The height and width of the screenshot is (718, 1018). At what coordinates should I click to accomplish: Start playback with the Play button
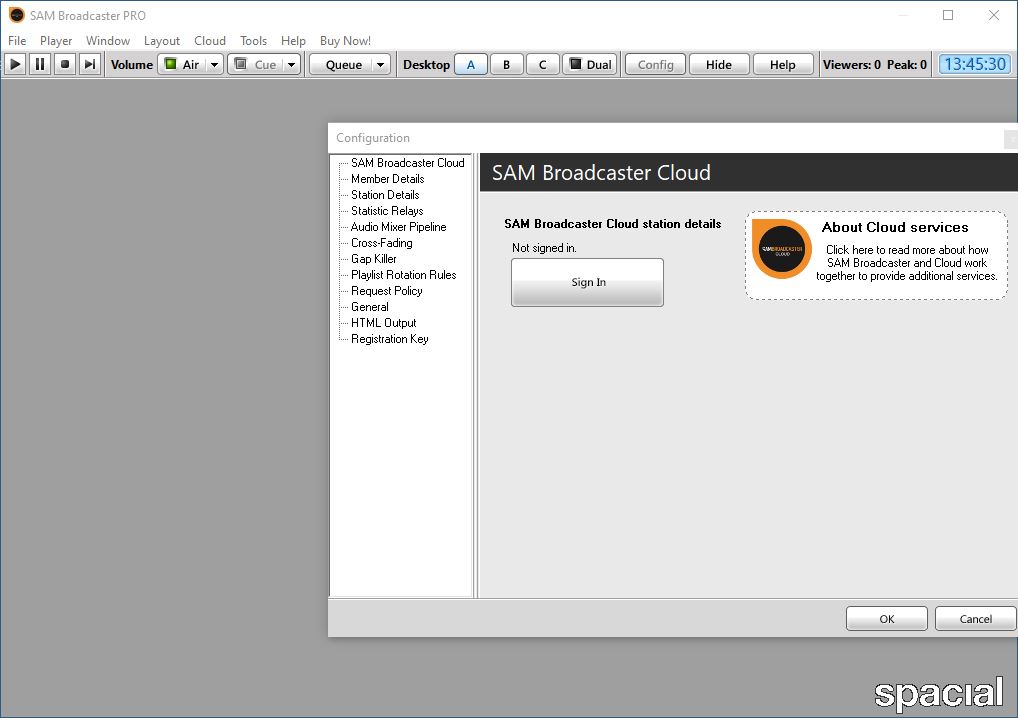coord(16,64)
